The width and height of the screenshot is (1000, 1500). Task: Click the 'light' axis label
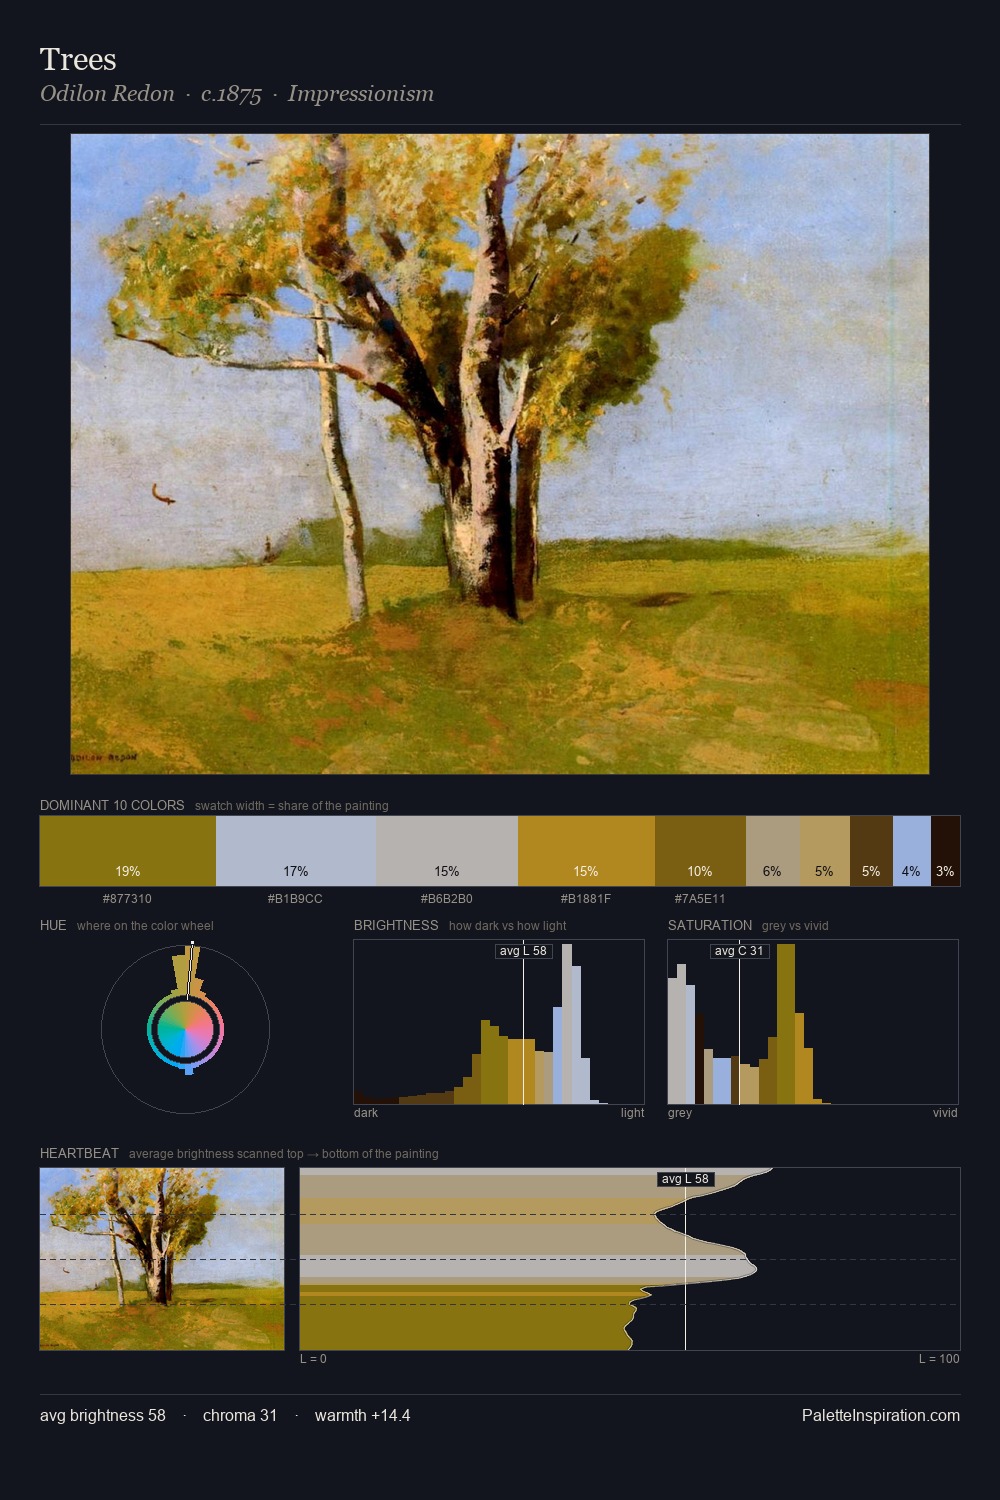(x=632, y=1113)
